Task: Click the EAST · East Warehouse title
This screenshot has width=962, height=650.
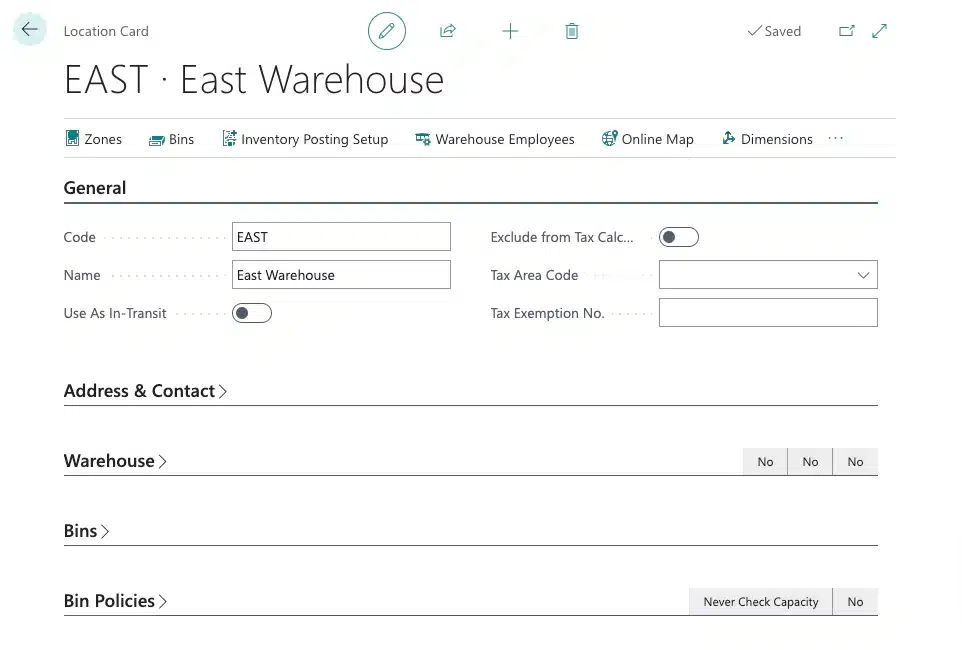Action: tap(254, 80)
